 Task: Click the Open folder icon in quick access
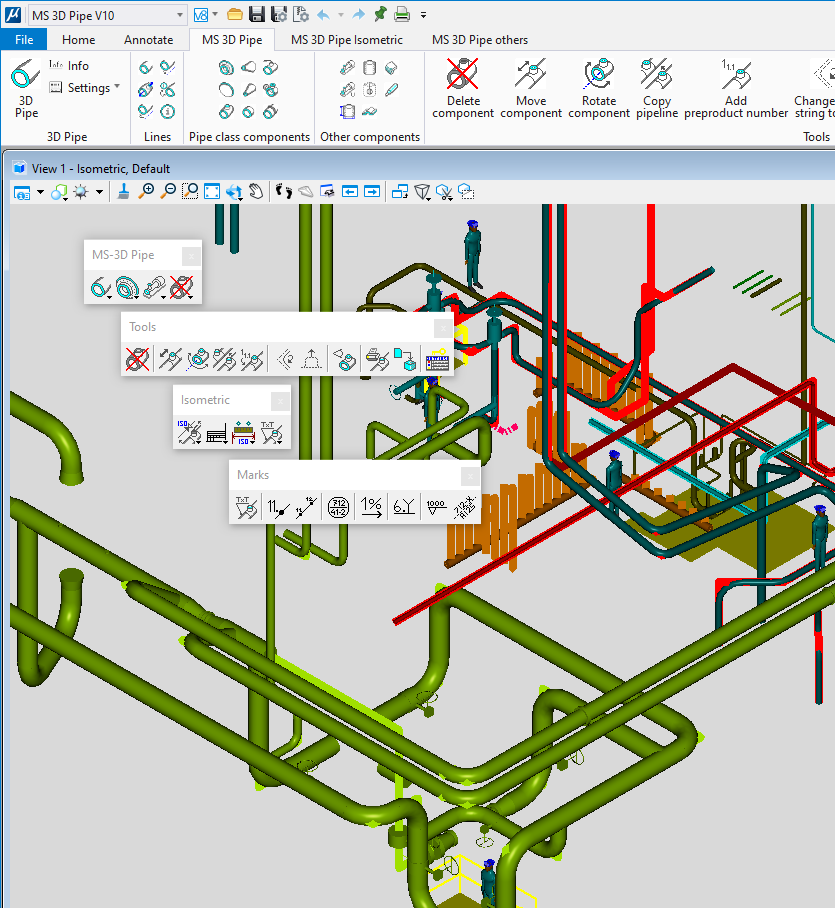point(235,14)
